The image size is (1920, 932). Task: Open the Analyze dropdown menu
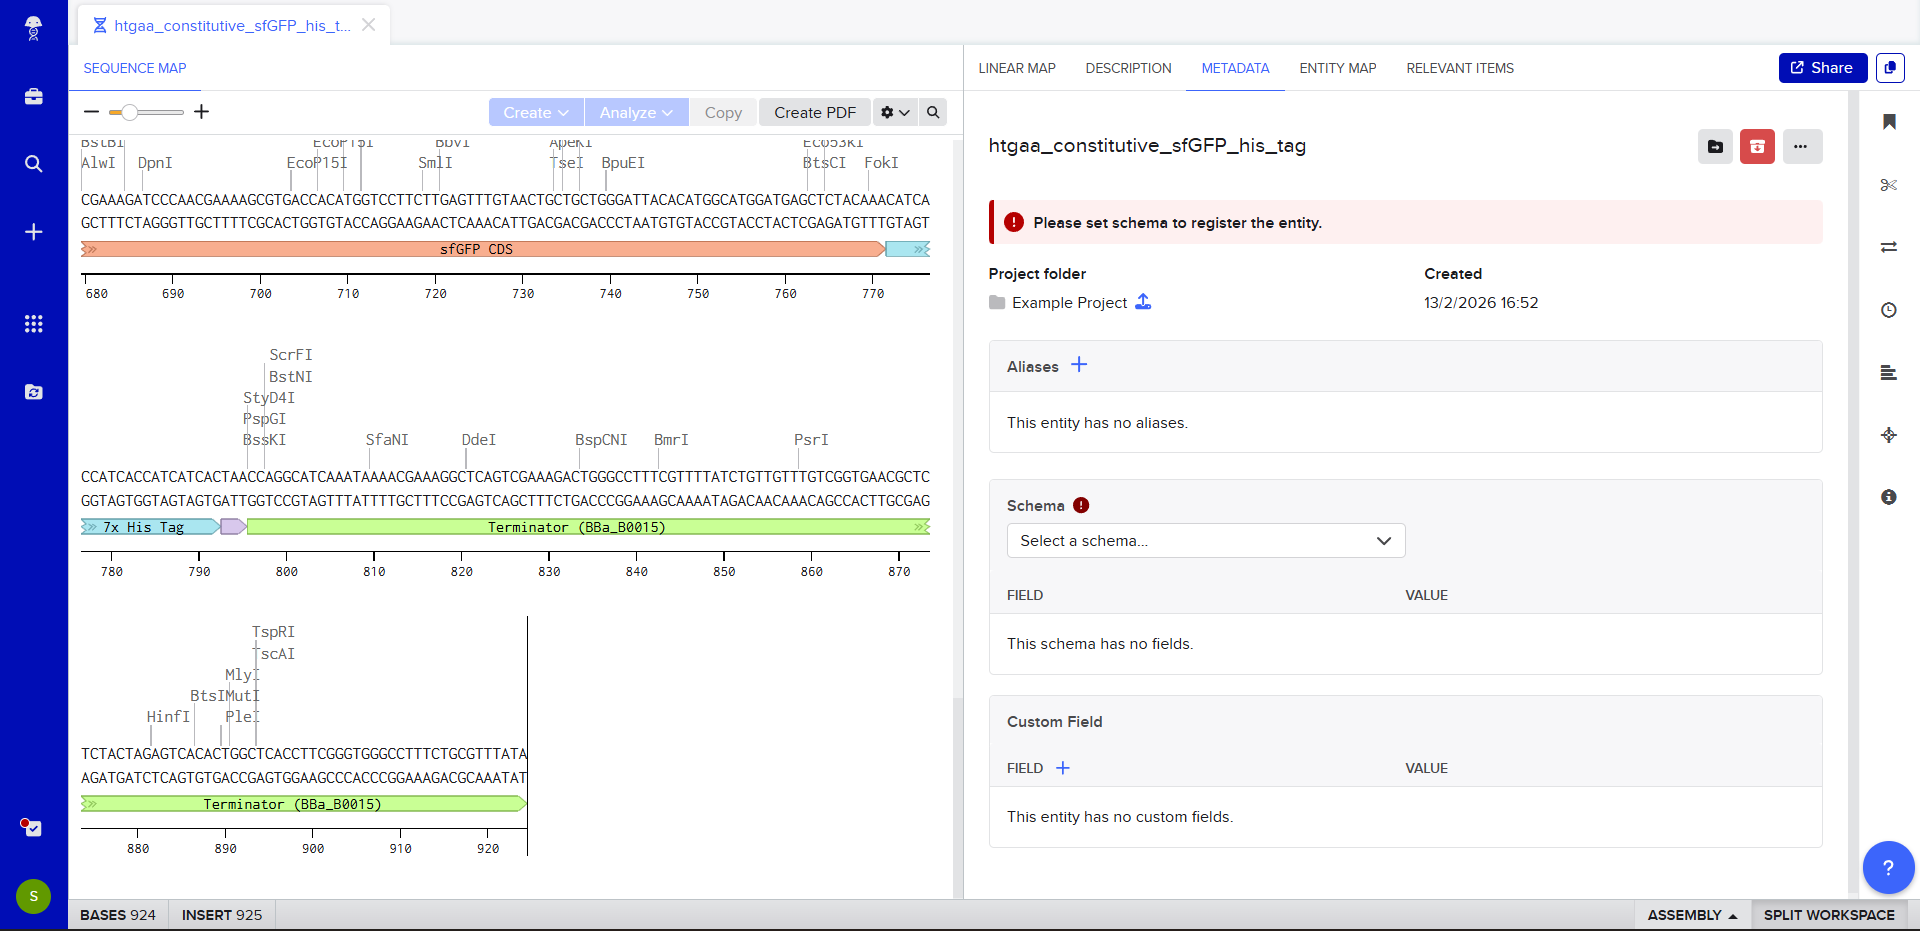click(636, 112)
